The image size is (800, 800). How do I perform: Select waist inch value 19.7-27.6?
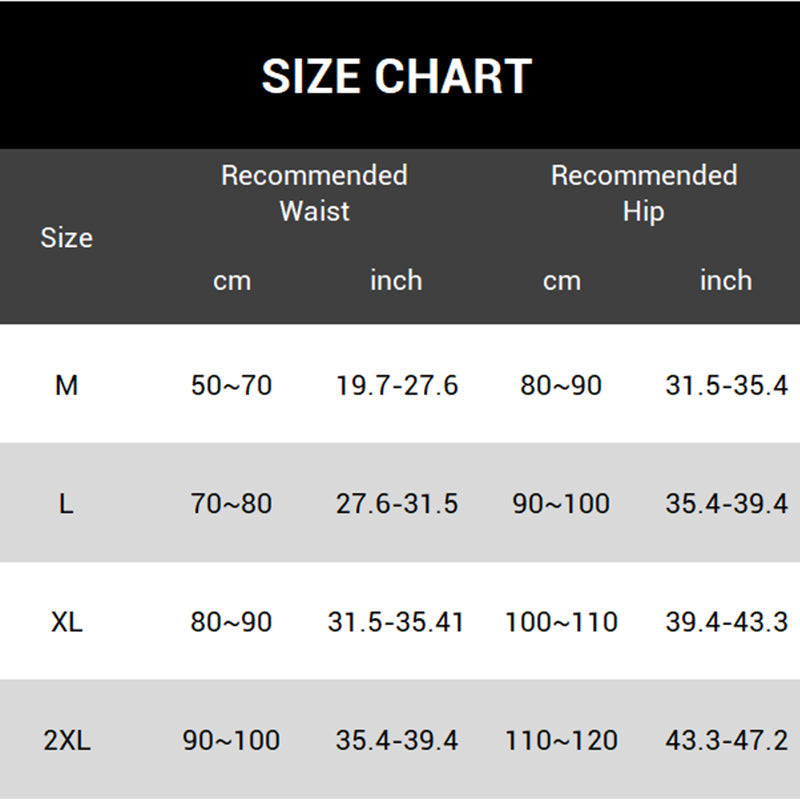(x=397, y=385)
